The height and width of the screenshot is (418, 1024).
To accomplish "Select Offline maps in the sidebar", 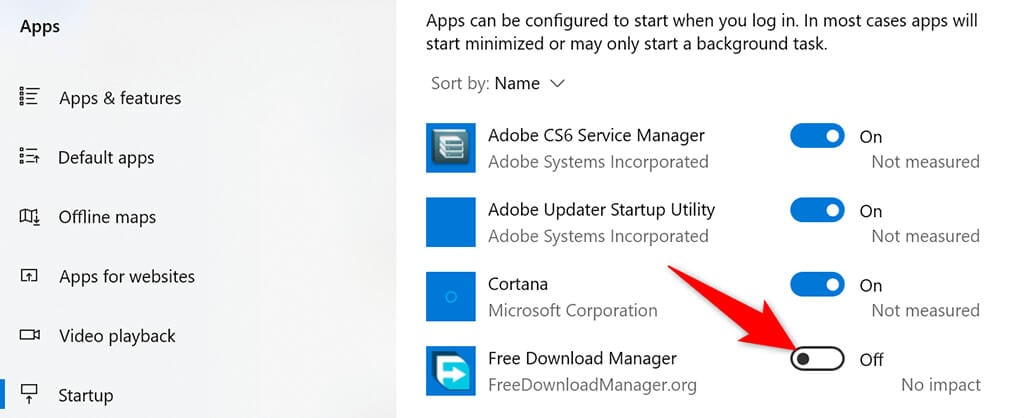I will click(x=107, y=217).
